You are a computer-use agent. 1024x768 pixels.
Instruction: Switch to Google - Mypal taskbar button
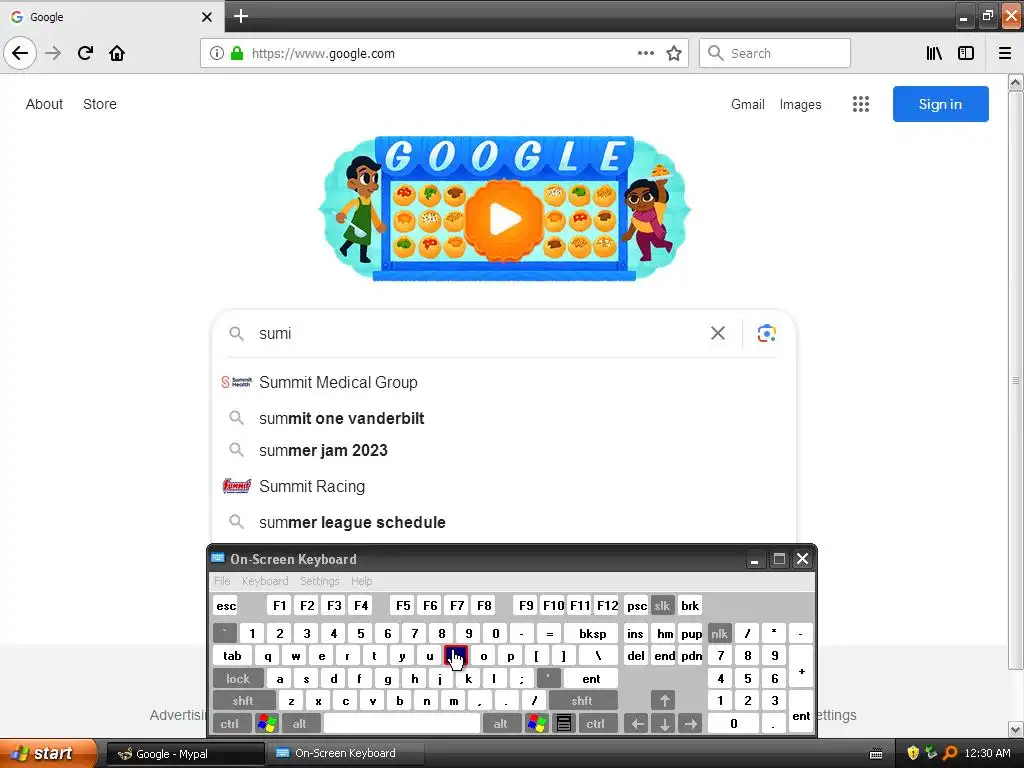(x=185, y=754)
